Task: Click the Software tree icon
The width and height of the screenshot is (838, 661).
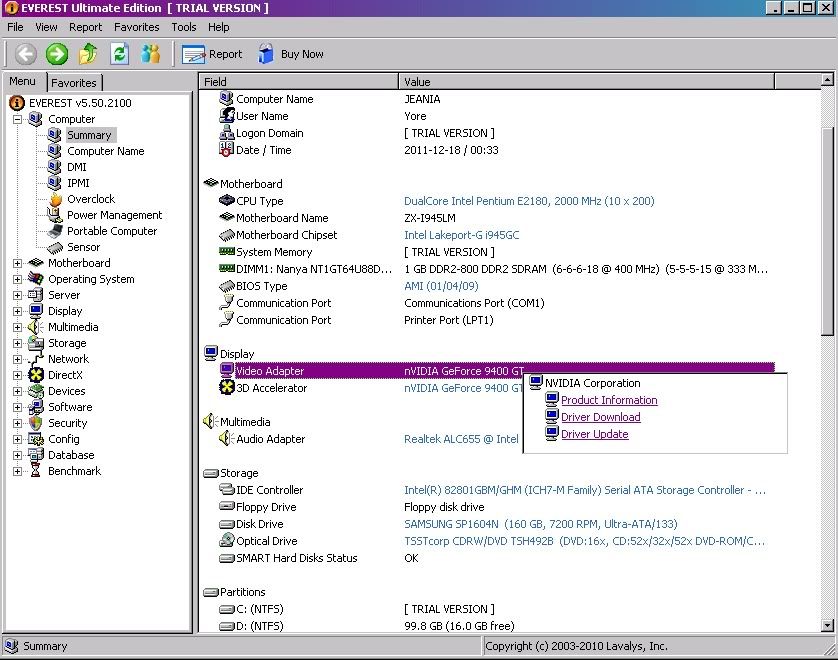Action: click(x=36, y=407)
